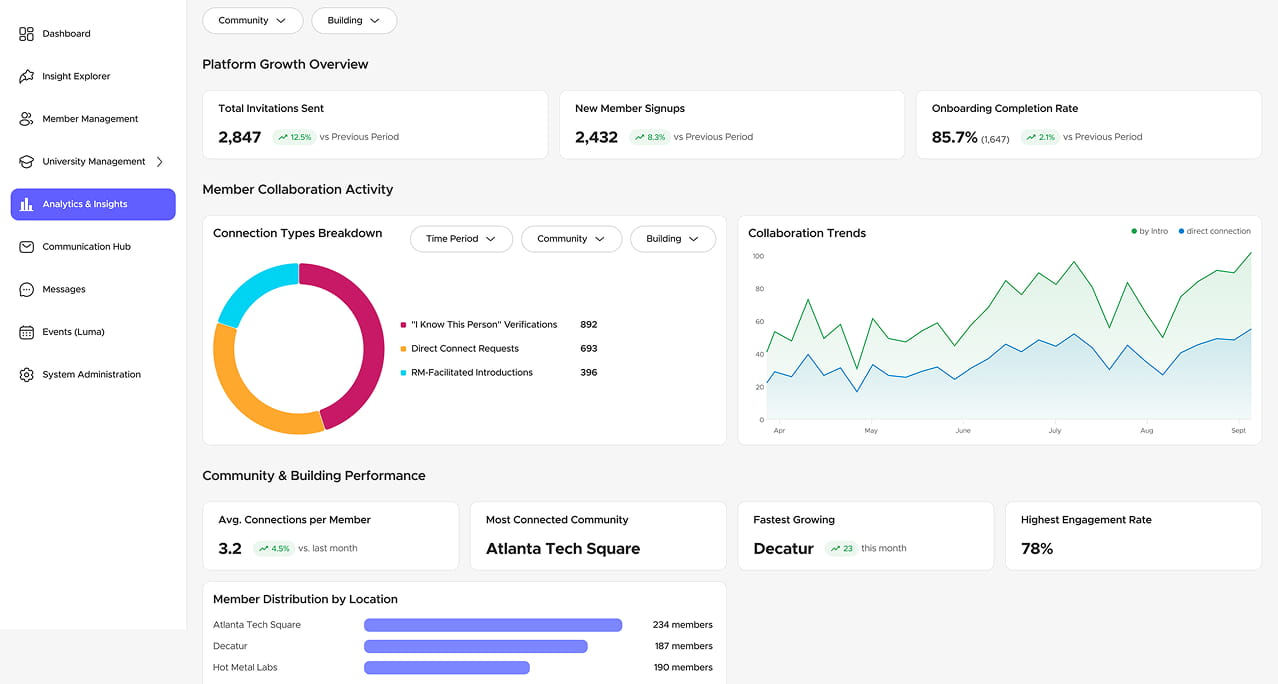Image resolution: width=1278 pixels, height=684 pixels.
Task: Click the Decatur member distribution bar
Action: pyautogui.click(x=476, y=646)
